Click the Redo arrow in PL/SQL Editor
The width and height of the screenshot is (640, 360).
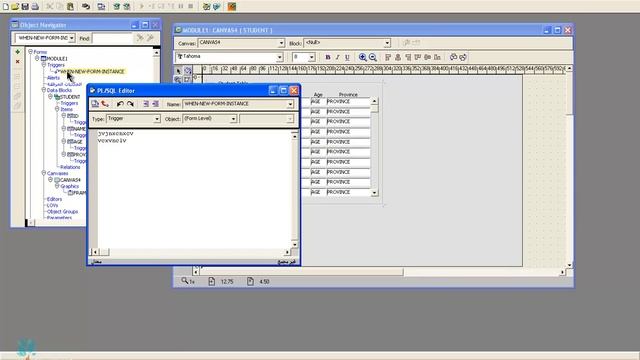pos(130,104)
